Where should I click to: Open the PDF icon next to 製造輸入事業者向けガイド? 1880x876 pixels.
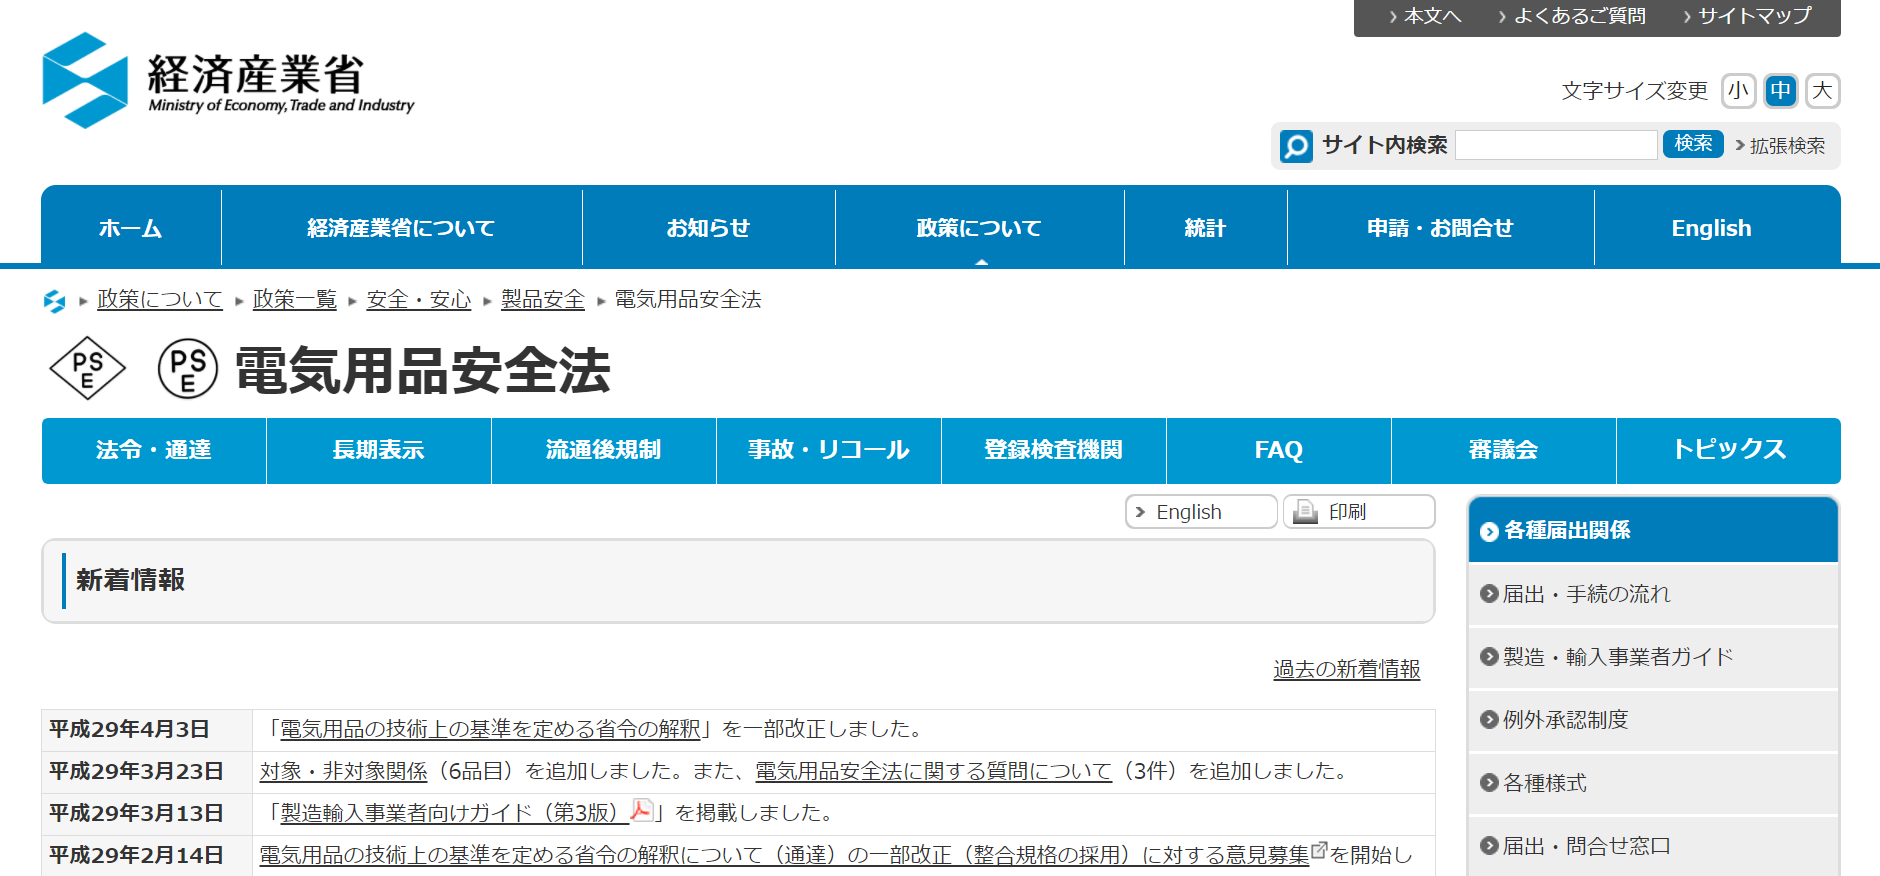[x=641, y=811]
